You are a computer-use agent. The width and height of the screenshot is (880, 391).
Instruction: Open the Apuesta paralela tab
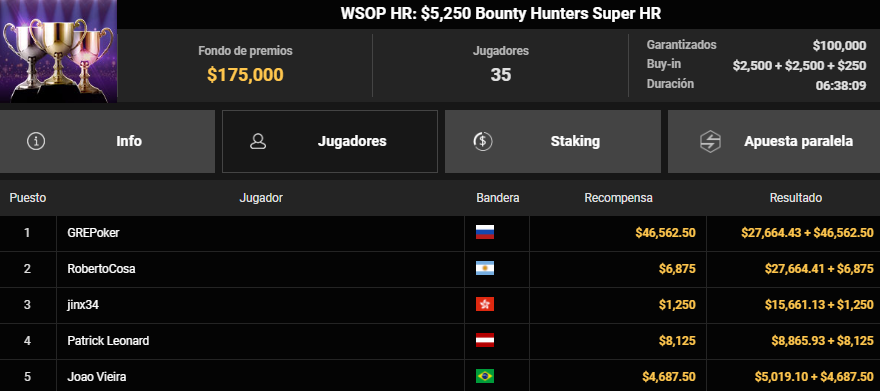click(774, 141)
